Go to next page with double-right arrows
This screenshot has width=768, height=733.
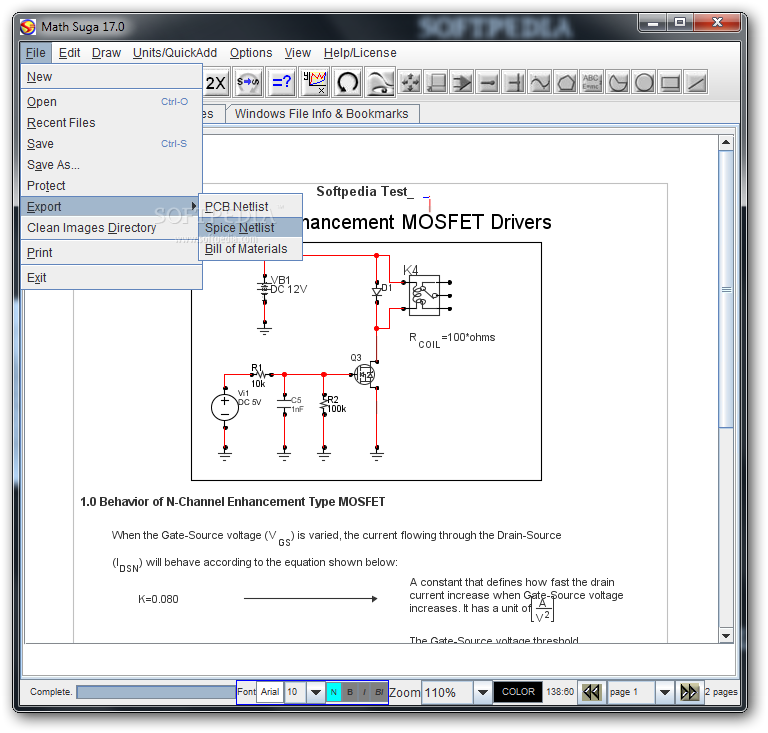tap(689, 692)
